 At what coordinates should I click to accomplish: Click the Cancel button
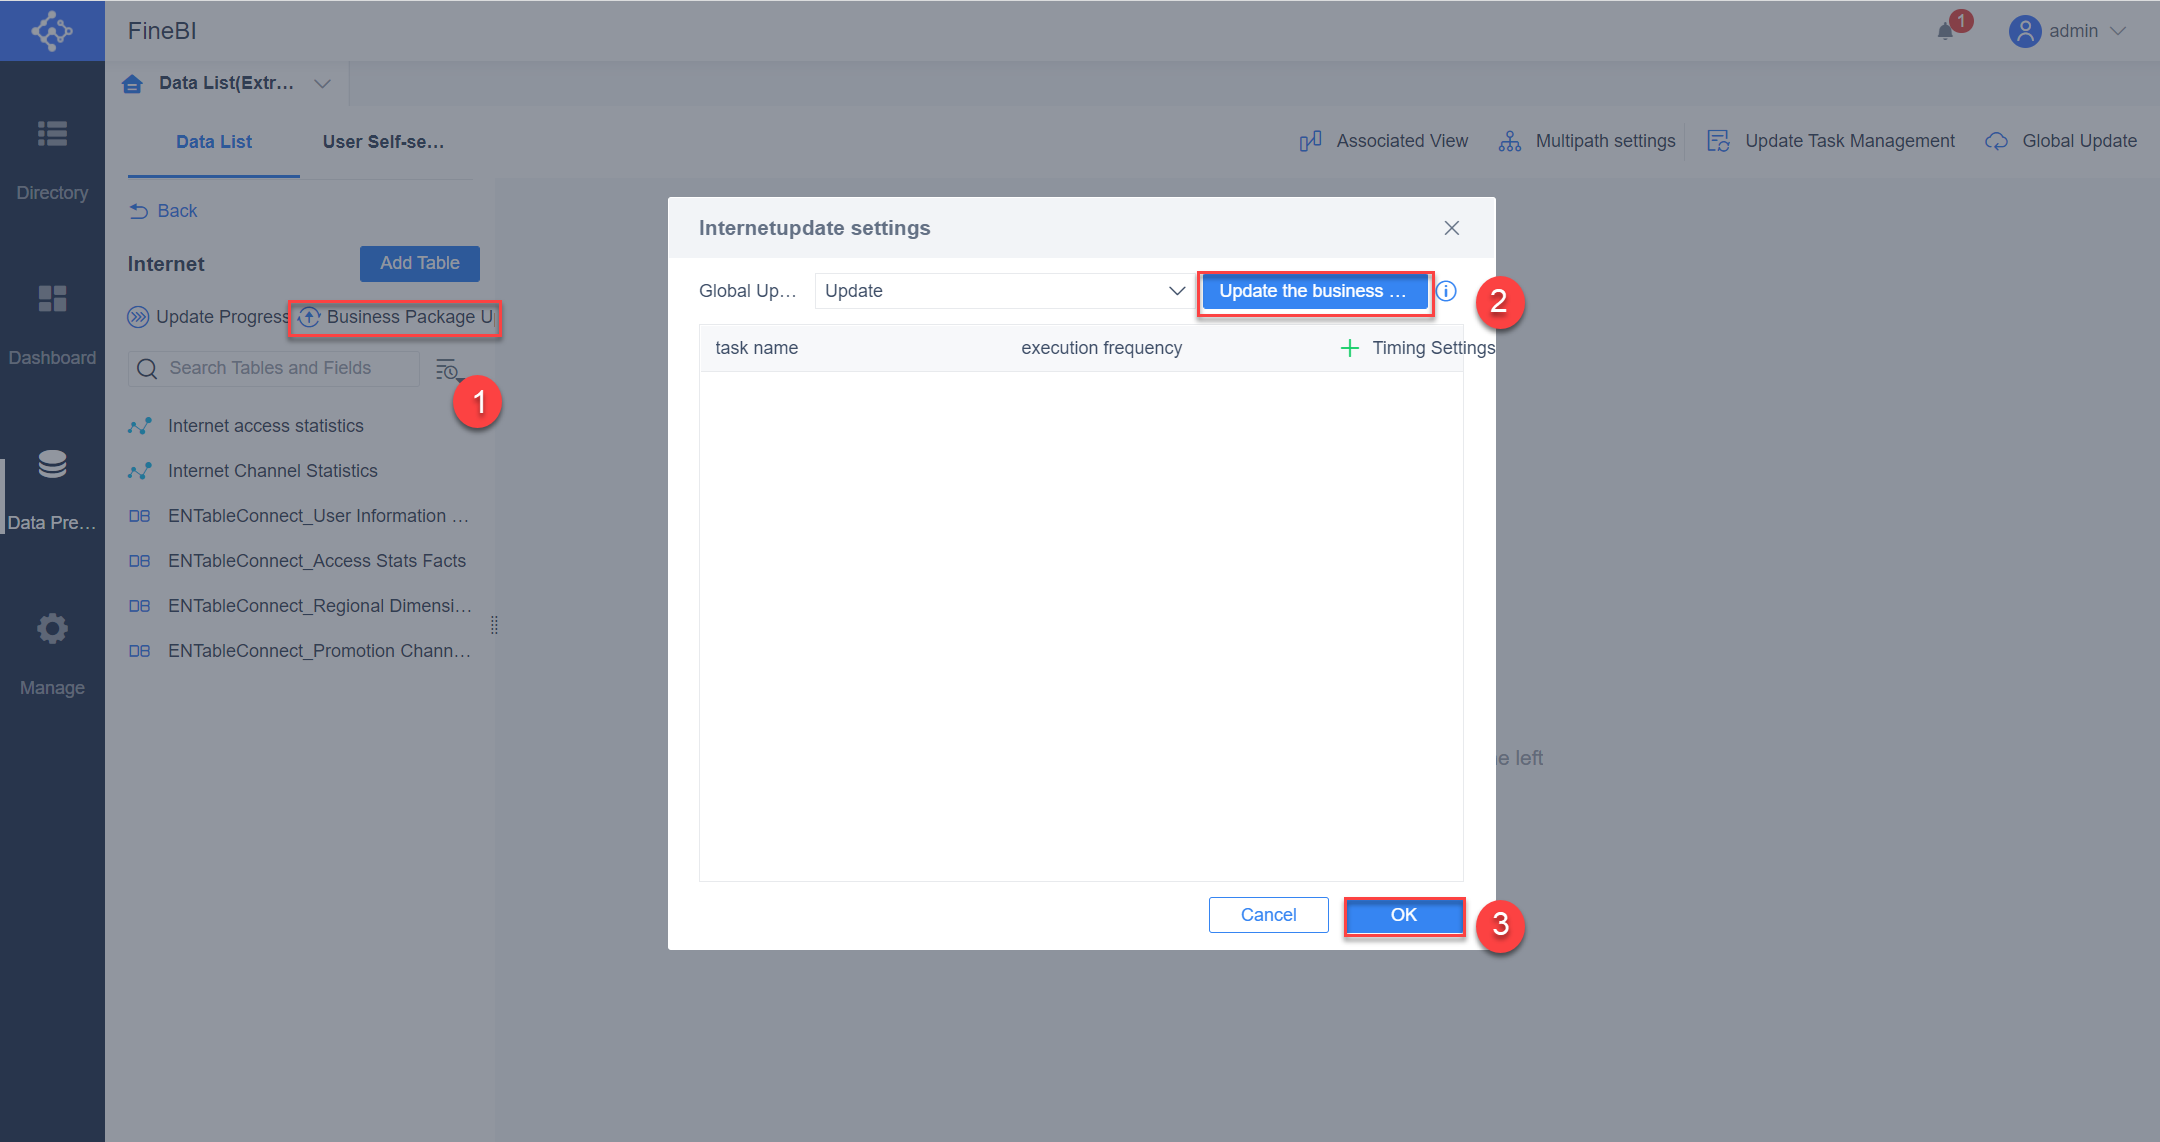1269,915
